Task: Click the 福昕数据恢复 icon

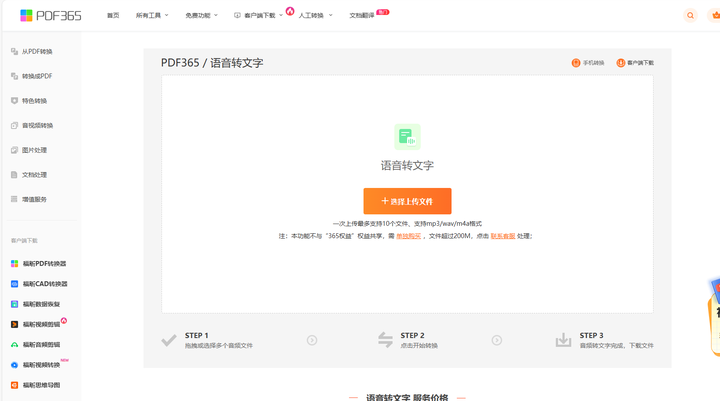Action: coord(14,304)
